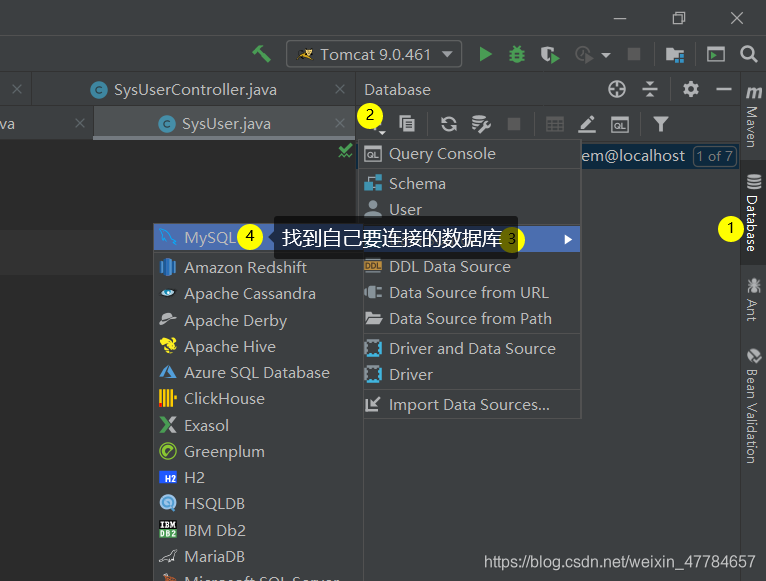
Task: Open query console icon in Database toolbar
Action: (x=619, y=125)
